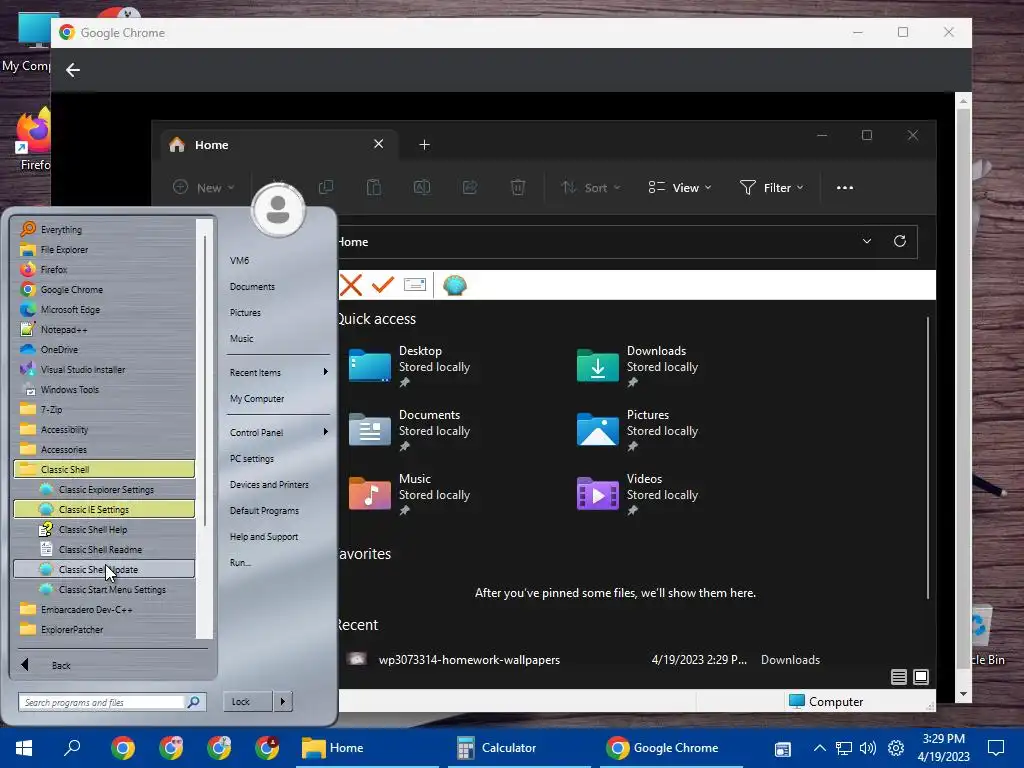1024x768 pixels.
Task: Open the see more three-dots menu in Explorer
Action: click(x=844, y=187)
